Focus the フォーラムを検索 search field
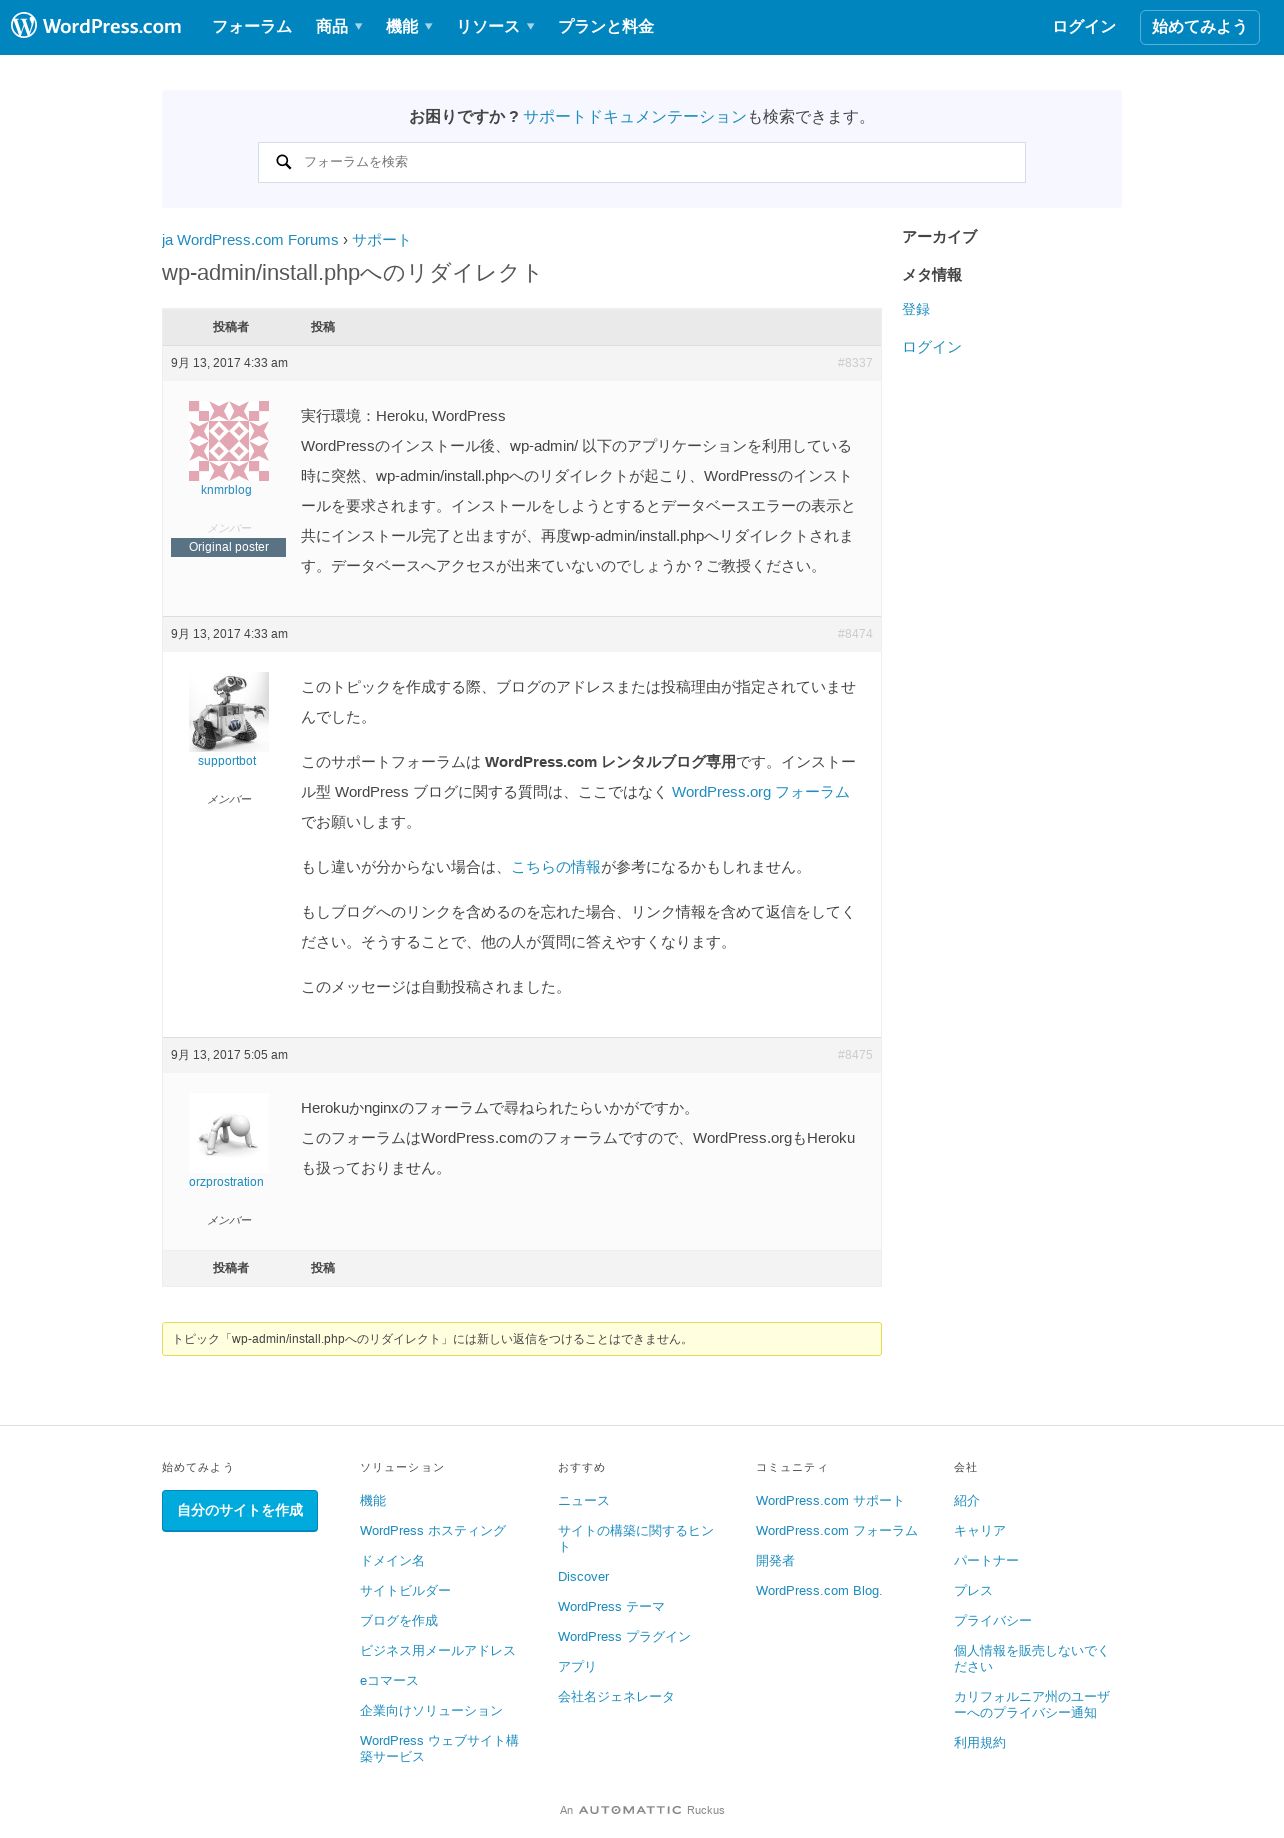The image size is (1284, 1838). click(642, 162)
